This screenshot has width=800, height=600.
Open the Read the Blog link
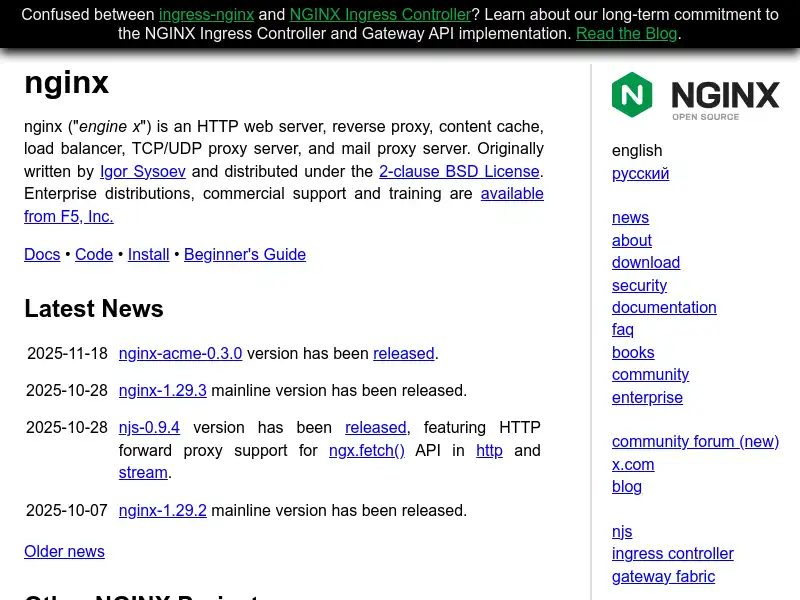click(626, 33)
